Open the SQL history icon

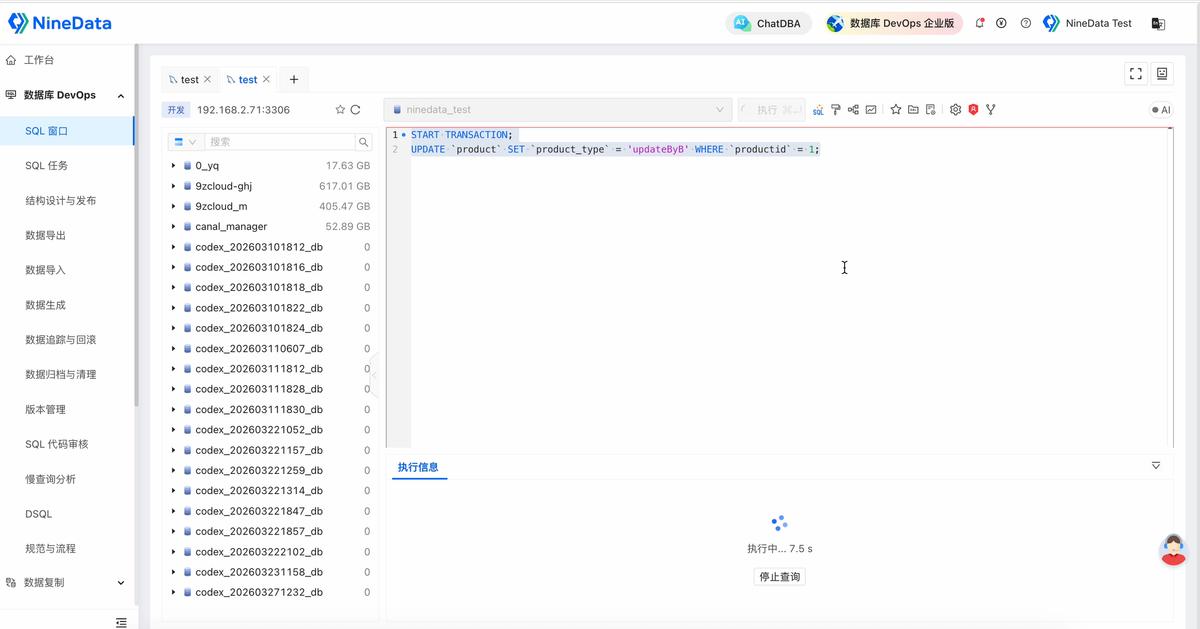tap(930, 110)
